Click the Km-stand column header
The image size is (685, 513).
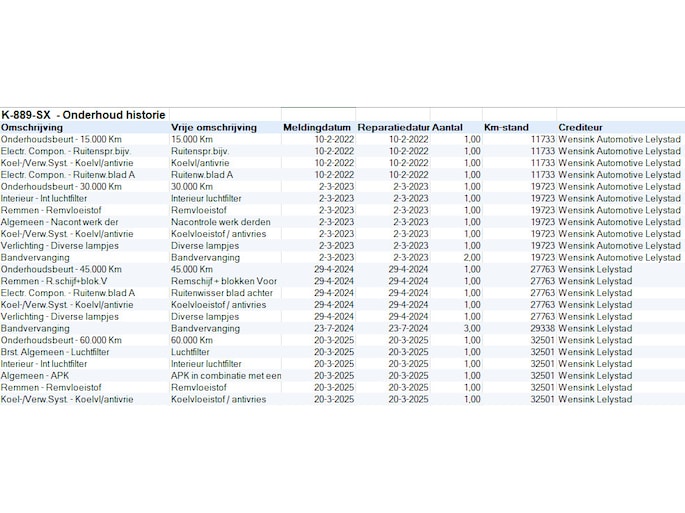click(505, 128)
